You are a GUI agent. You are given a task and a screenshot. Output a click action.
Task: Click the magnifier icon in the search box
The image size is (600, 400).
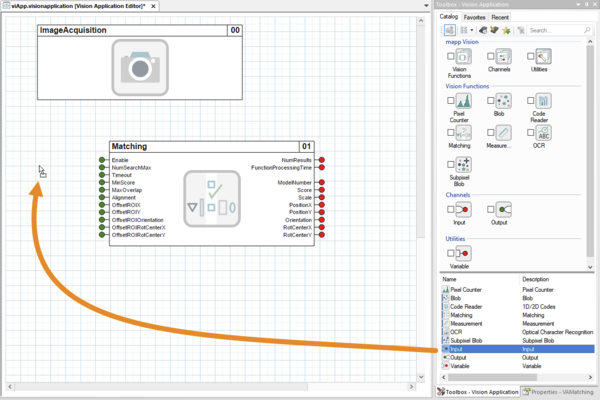(x=587, y=30)
